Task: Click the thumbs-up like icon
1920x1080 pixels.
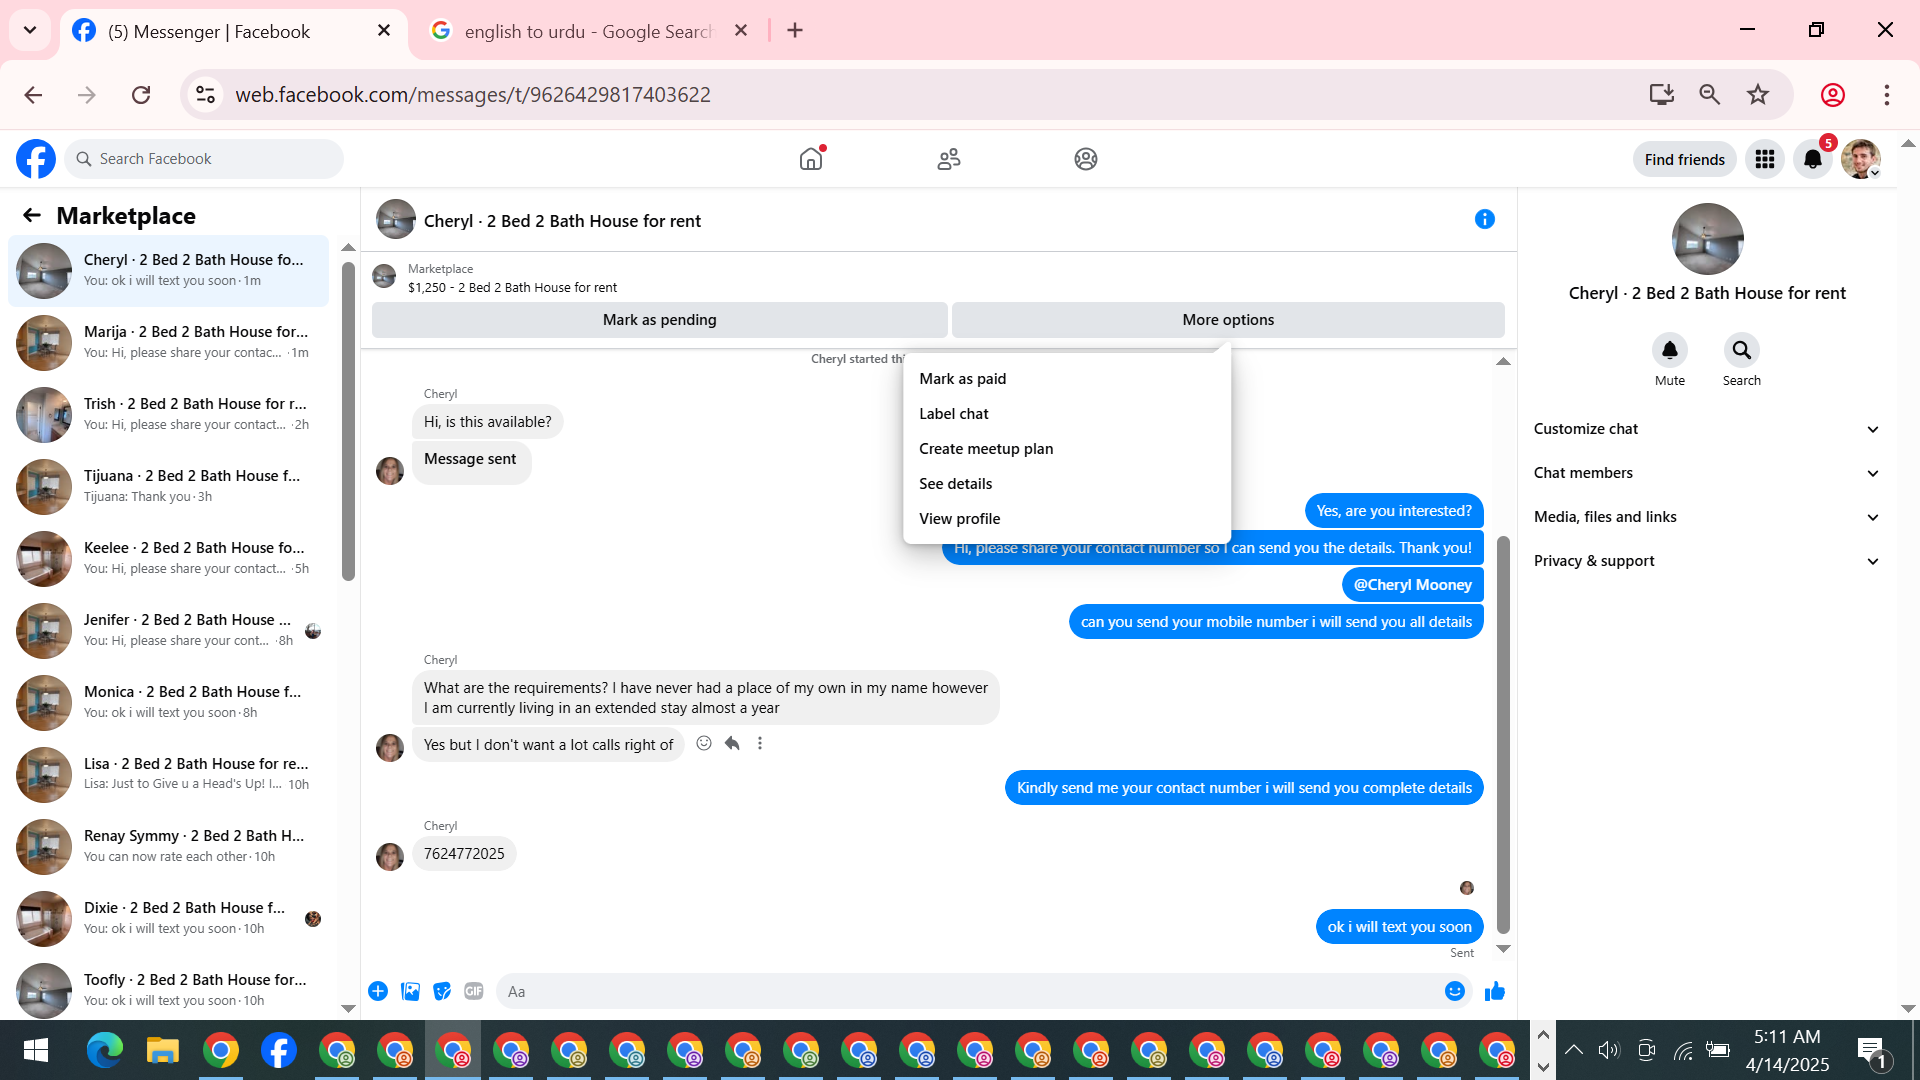Action: [x=1495, y=991]
